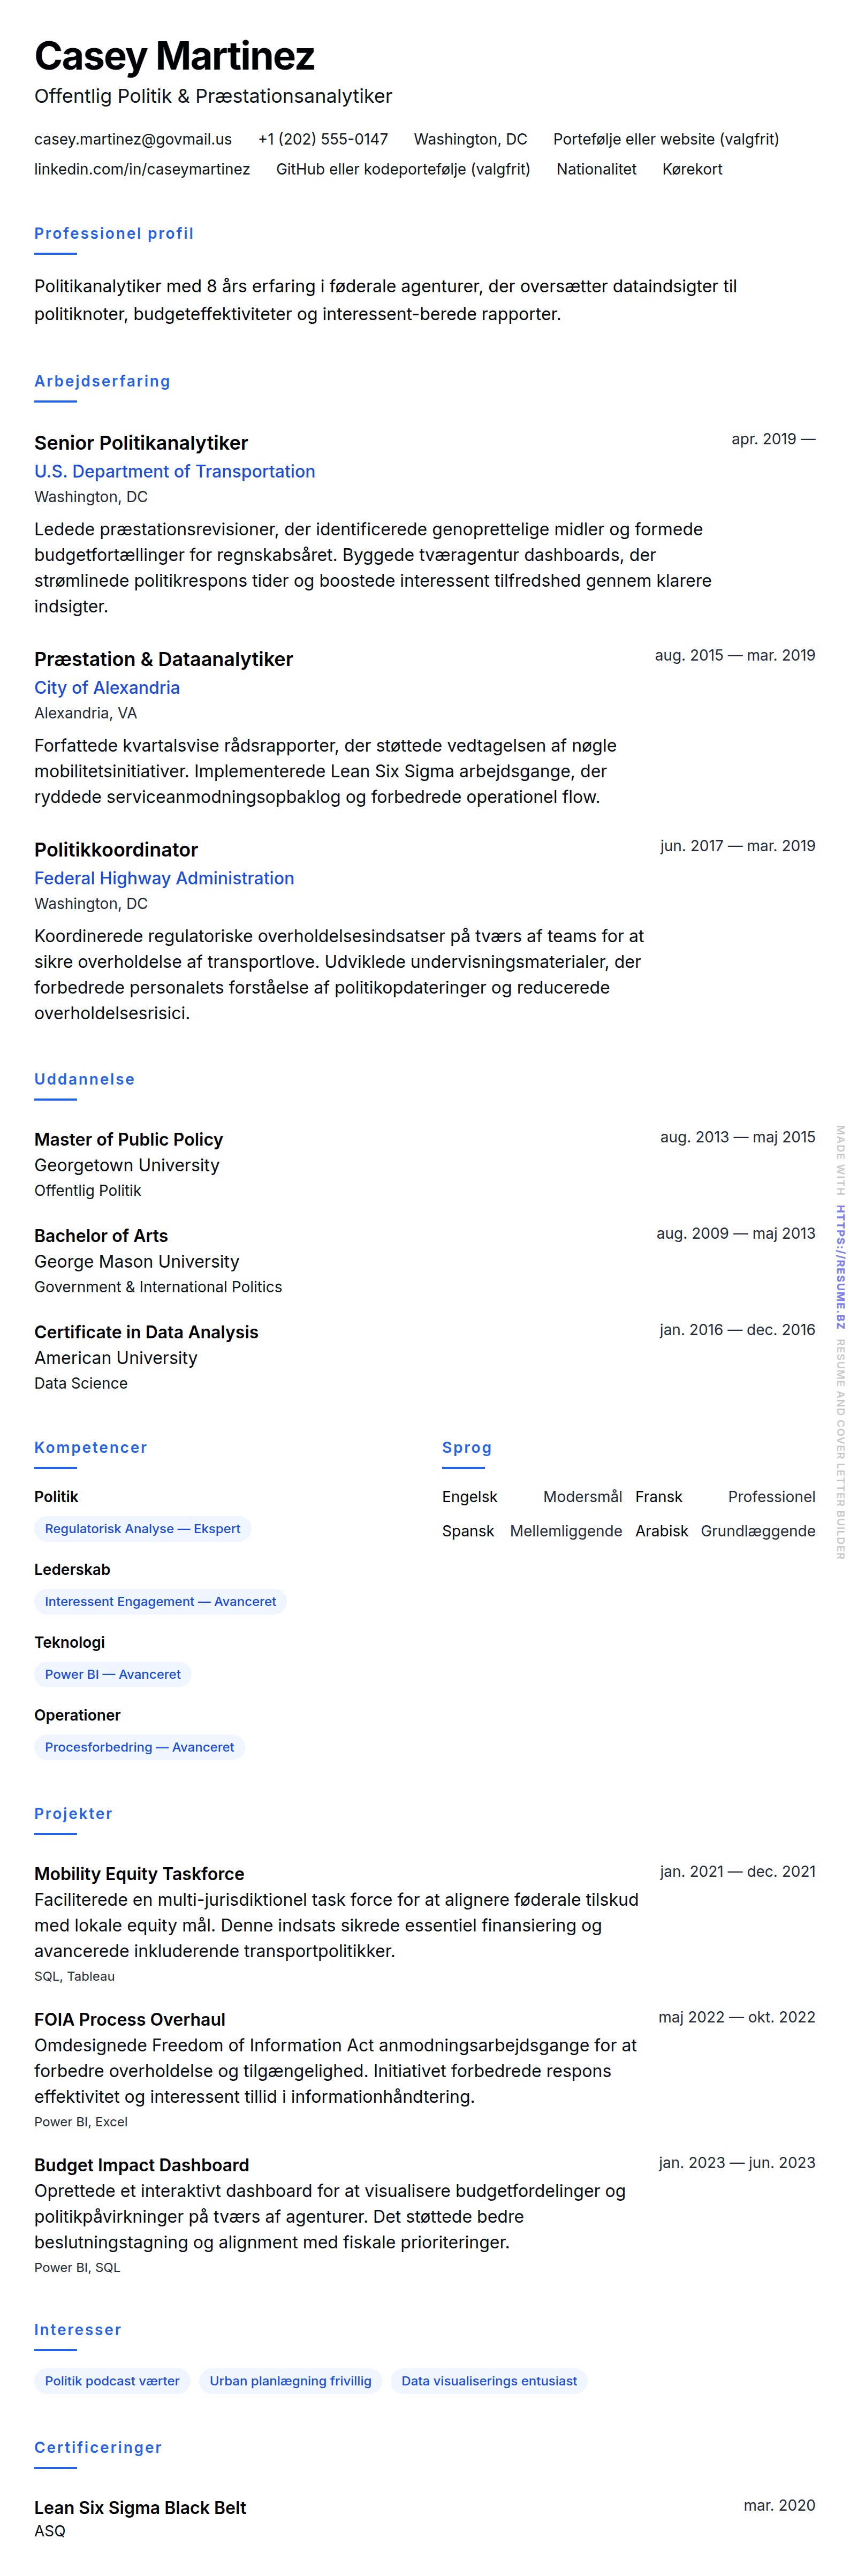Open the HTTPS://RESUME.BZ watermark link
The width and height of the screenshot is (850, 2576).
840,1267
